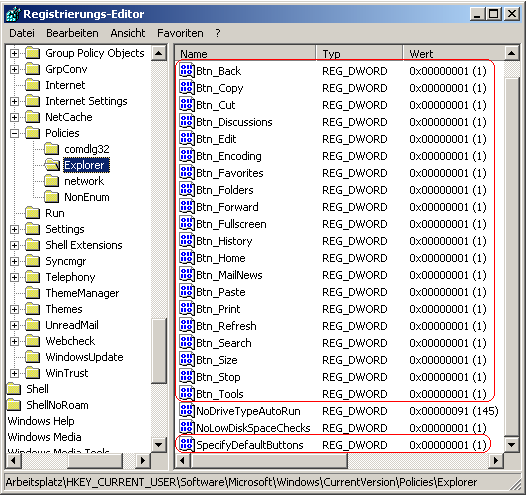The image size is (528, 496).
Task: Open the Favoriten menu
Action: coord(180,33)
